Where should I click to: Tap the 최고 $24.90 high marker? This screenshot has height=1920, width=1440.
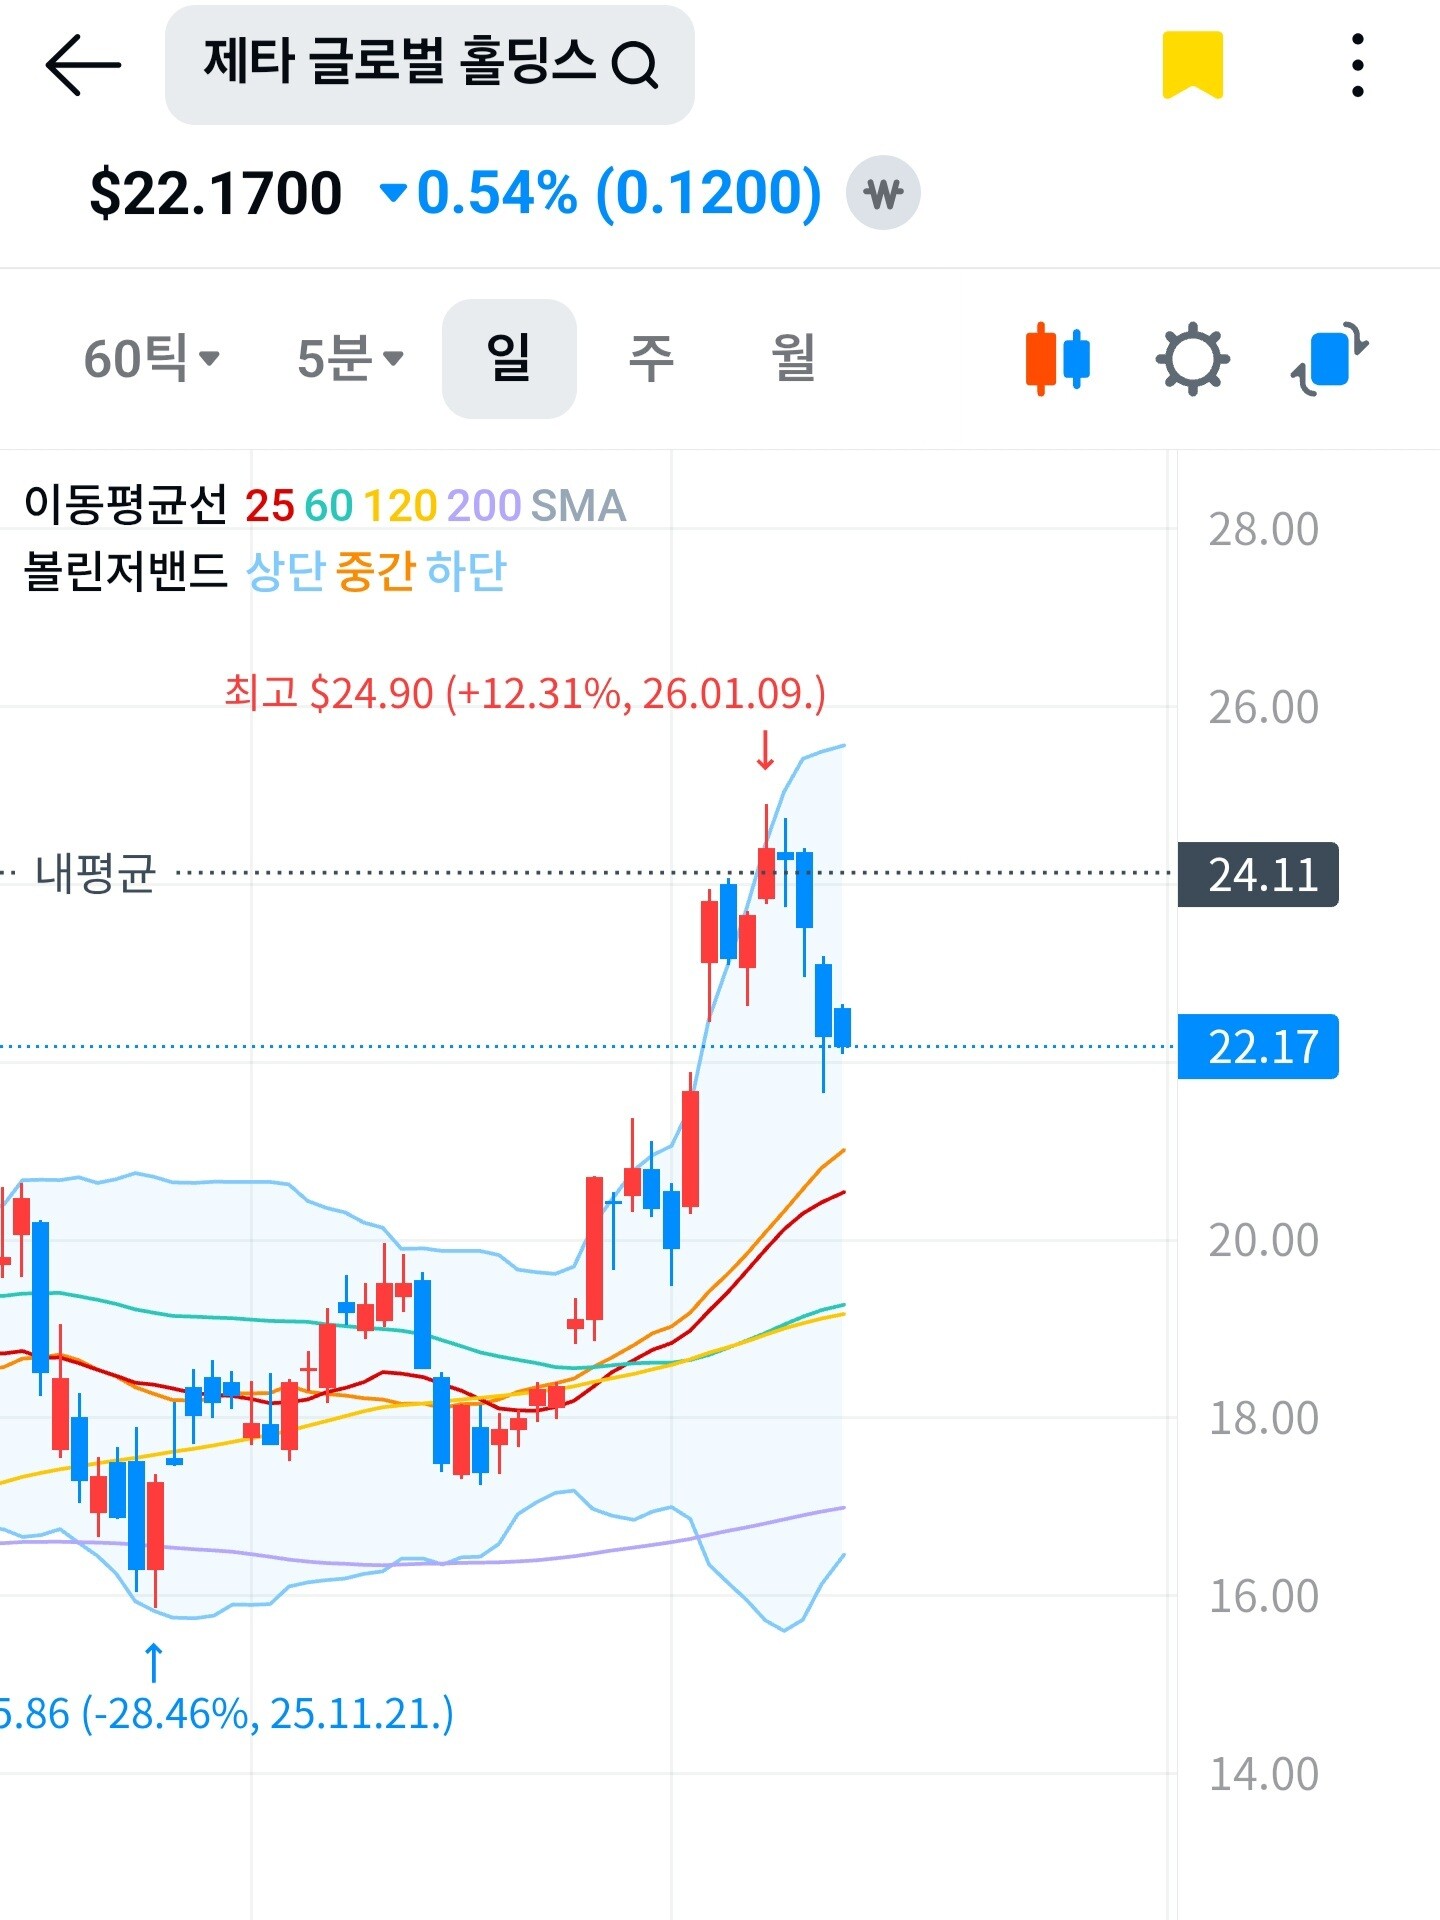pos(525,693)
